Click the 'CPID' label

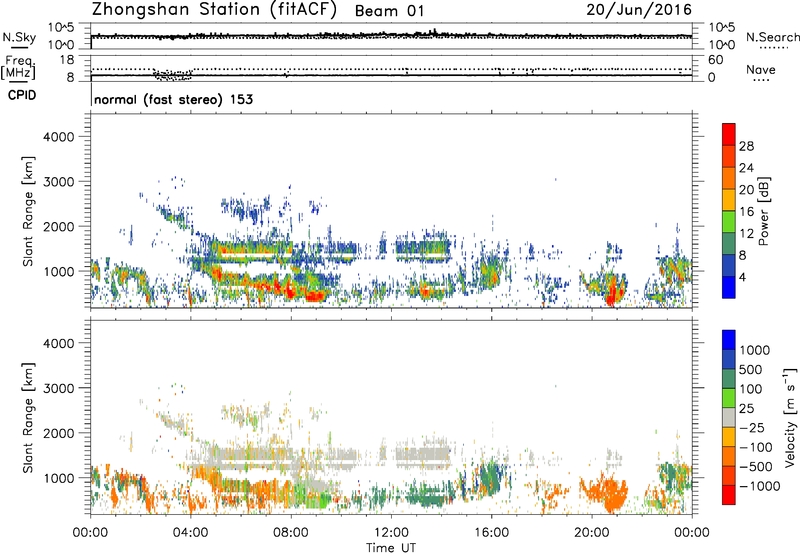pos(22,95)
